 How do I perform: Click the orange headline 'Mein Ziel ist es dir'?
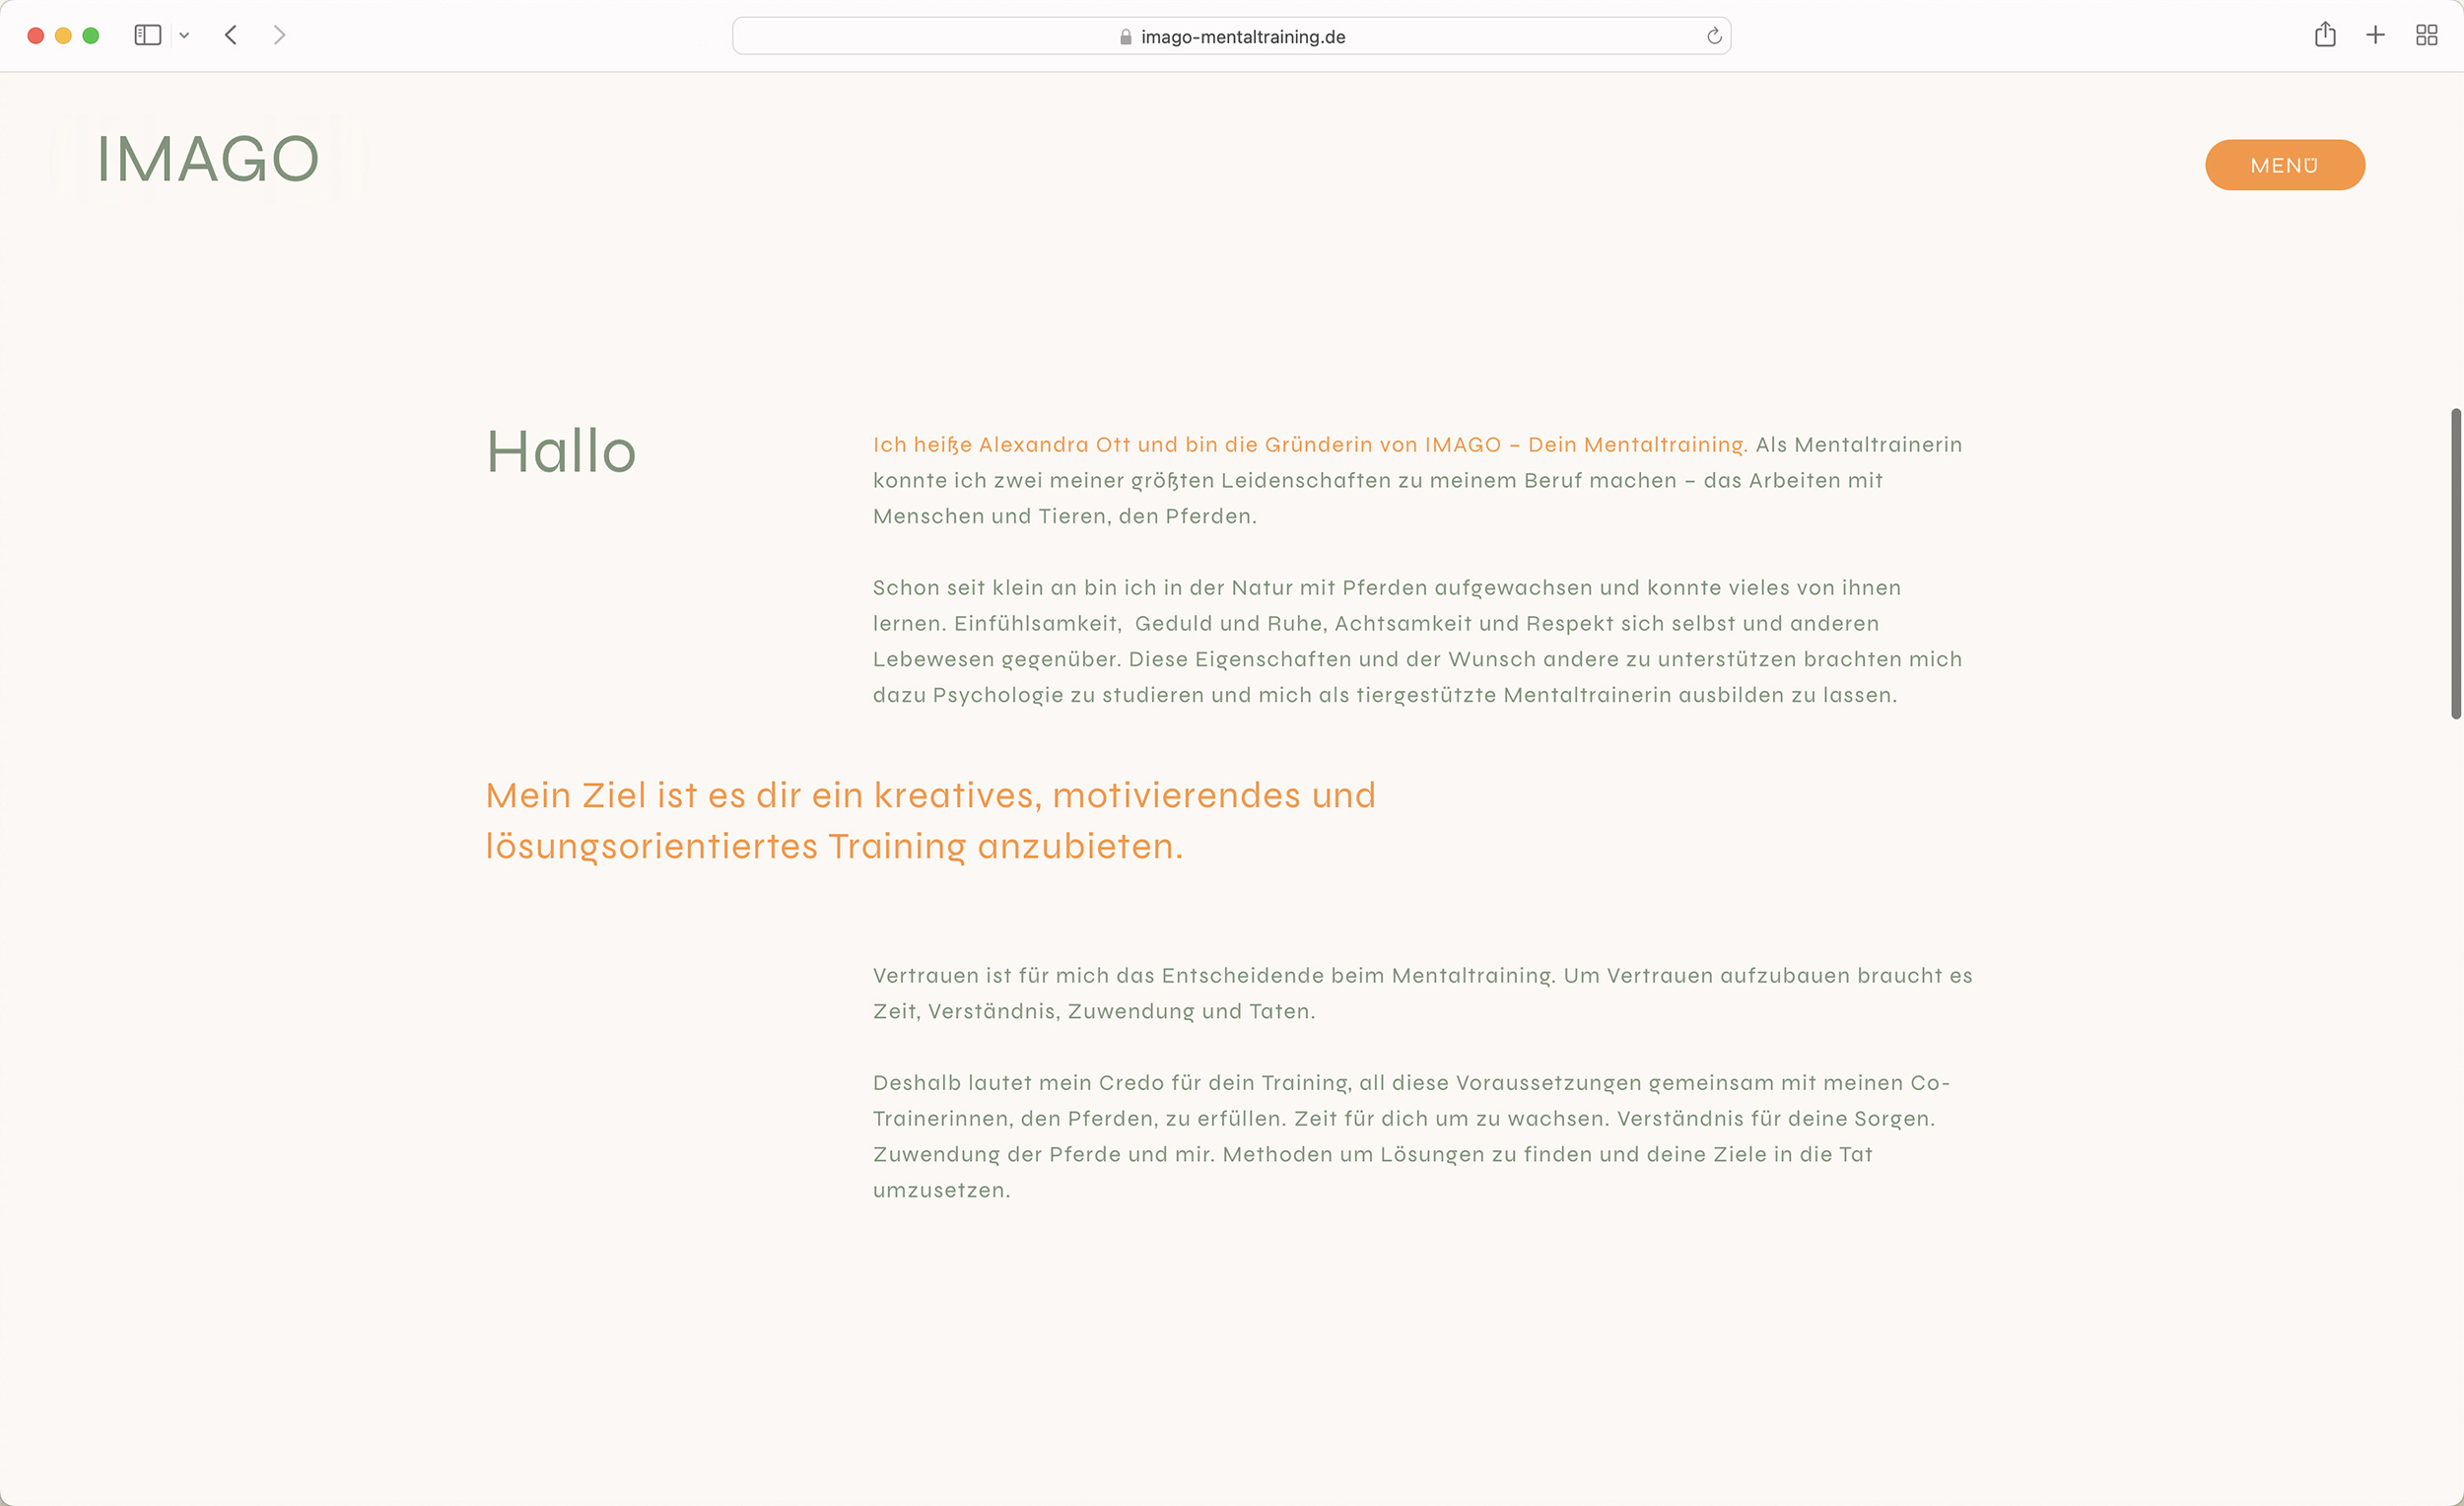point(931,820)
